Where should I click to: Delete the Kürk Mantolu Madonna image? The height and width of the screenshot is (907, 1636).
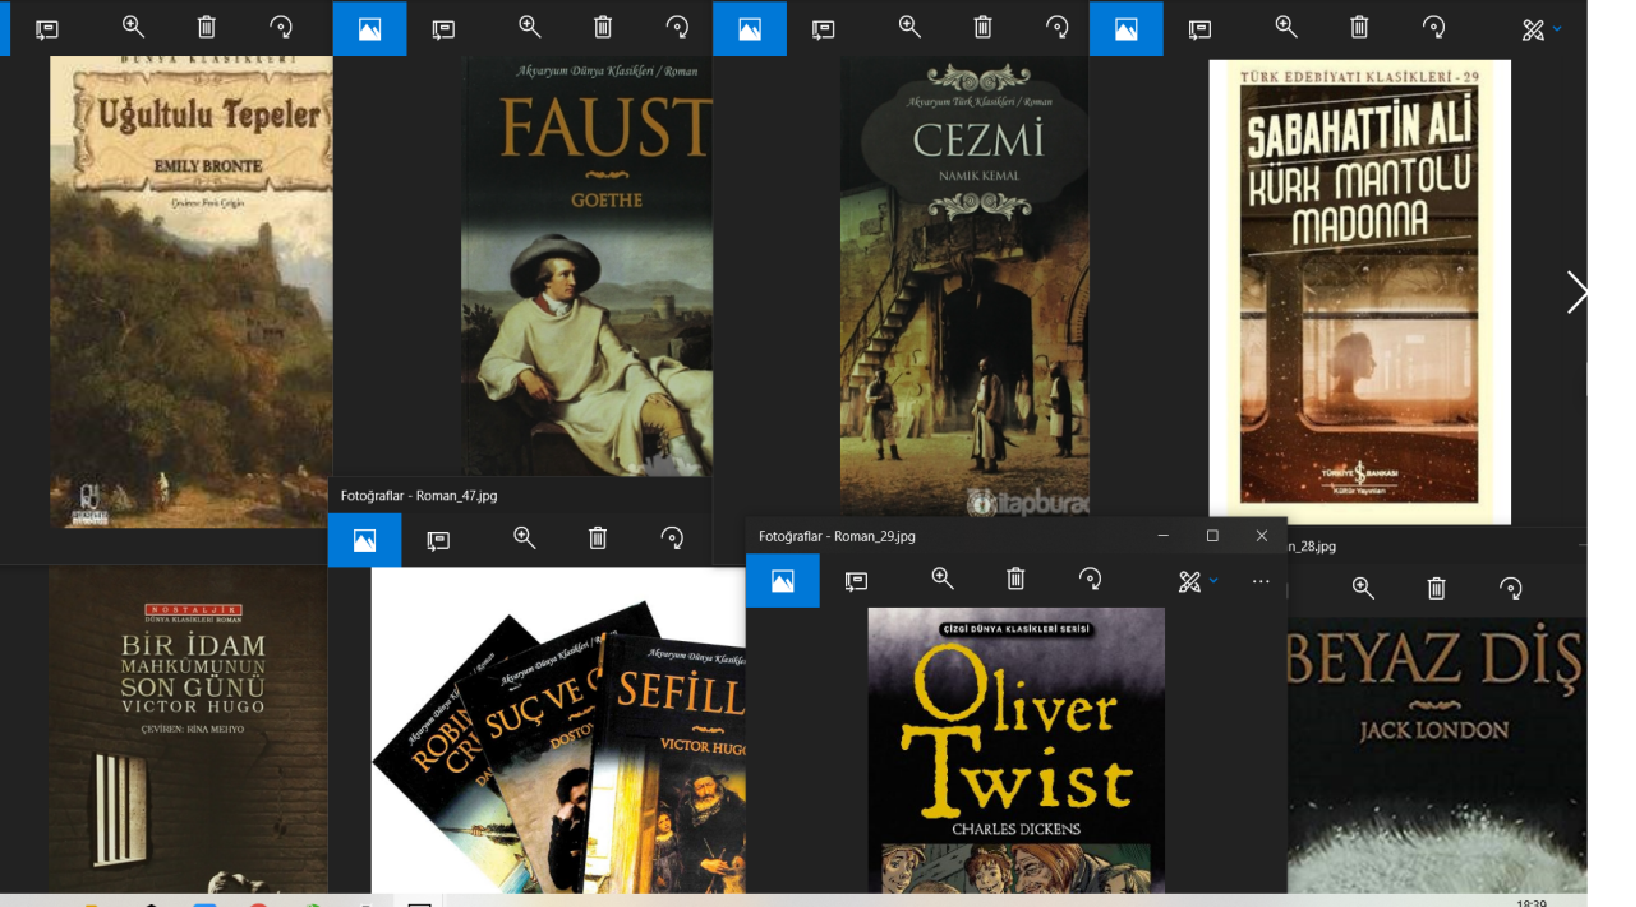tap(1359, 27)
